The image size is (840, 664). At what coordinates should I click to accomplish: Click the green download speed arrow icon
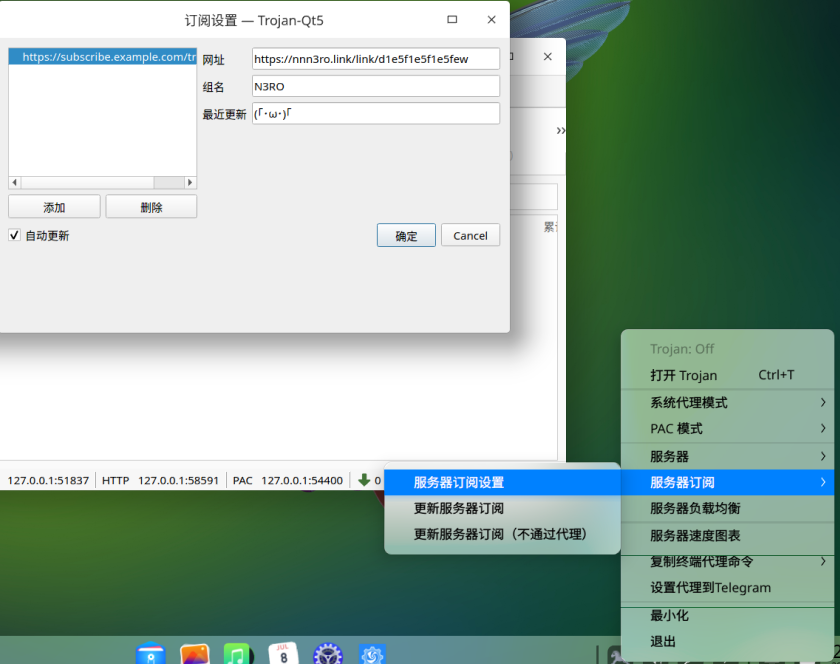364,480
